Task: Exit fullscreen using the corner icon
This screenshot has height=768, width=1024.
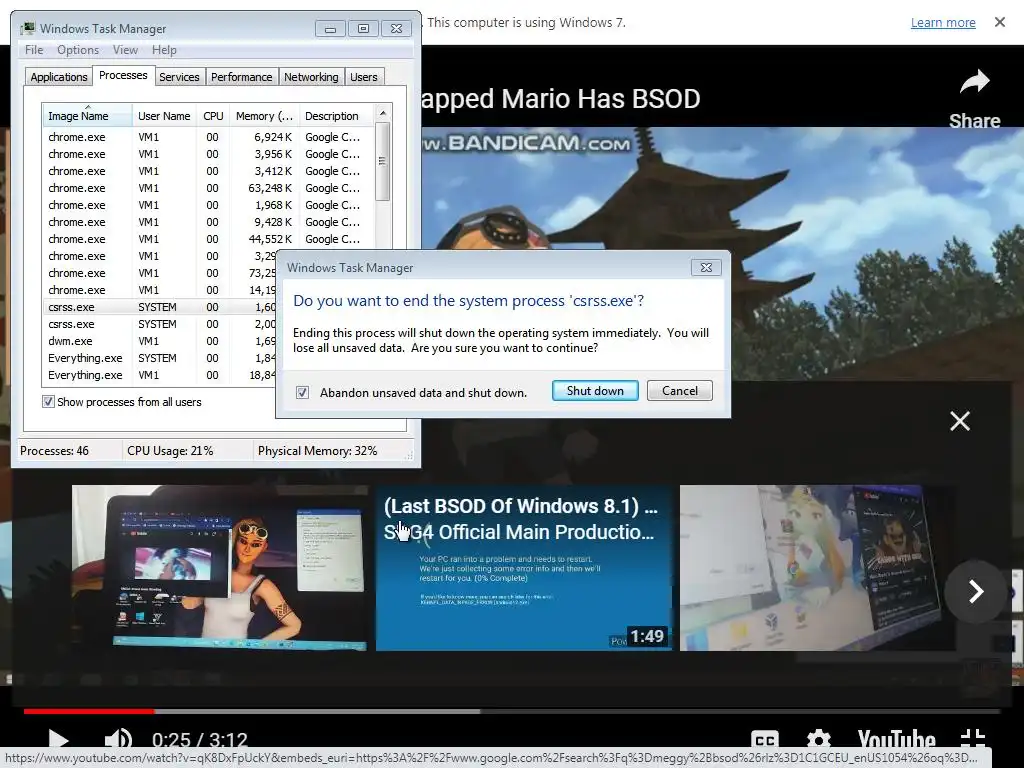Action: tap(972, 739)
